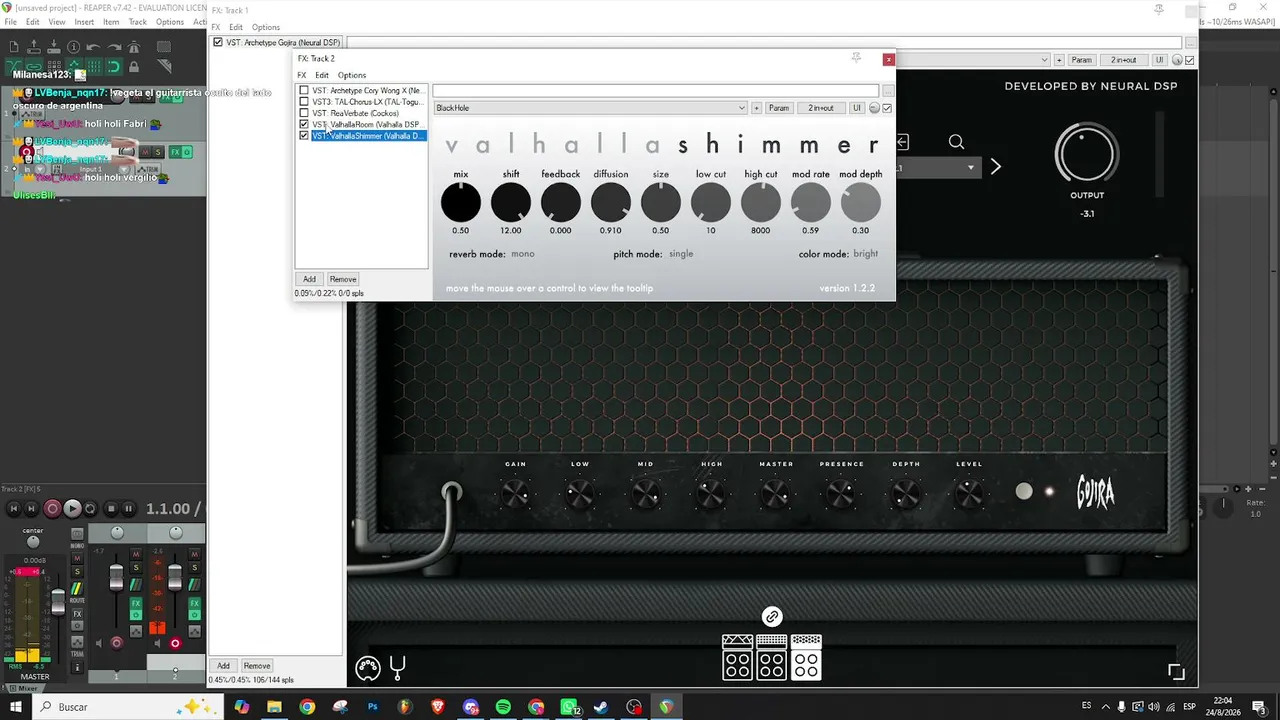Go to next preset in Gojira plugin
Viewport: 1280px width, 720px height.
tap(995, 167)
